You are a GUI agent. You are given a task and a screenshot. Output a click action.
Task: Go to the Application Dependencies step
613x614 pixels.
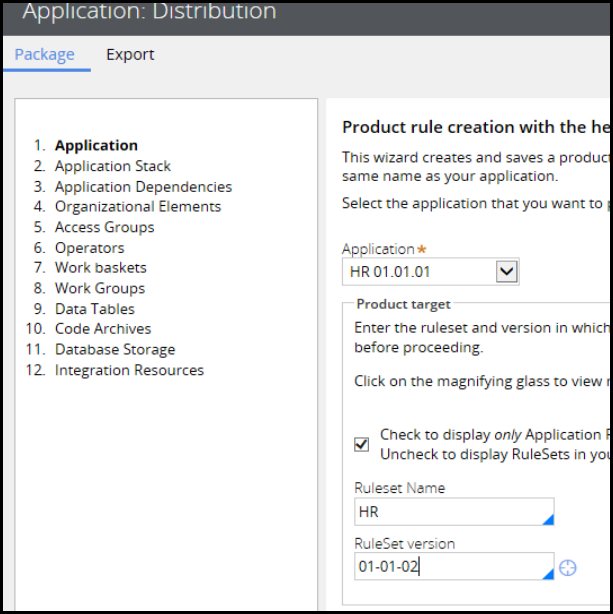[x=143, y=187]
